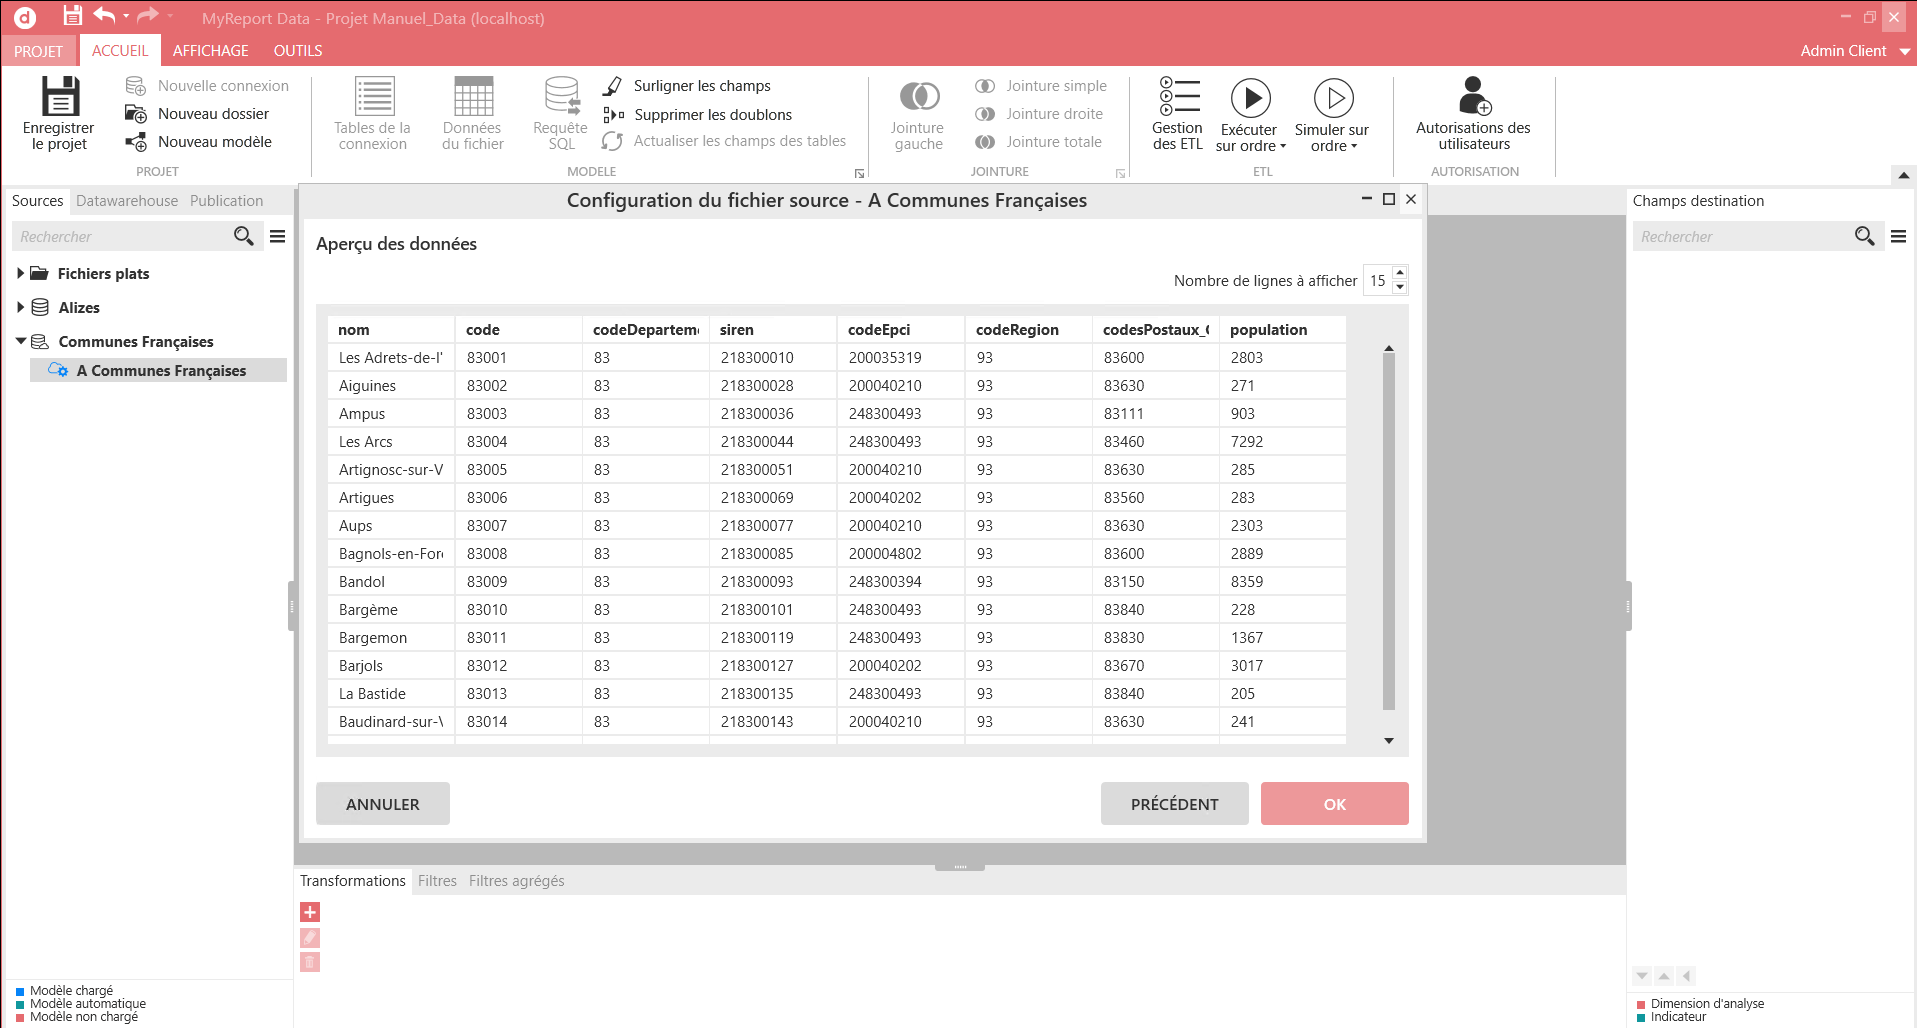Viewport: 1917px width, 1028px height.
Task: Click the Sources panel search magnifier
Action: [x=243, y=236]
